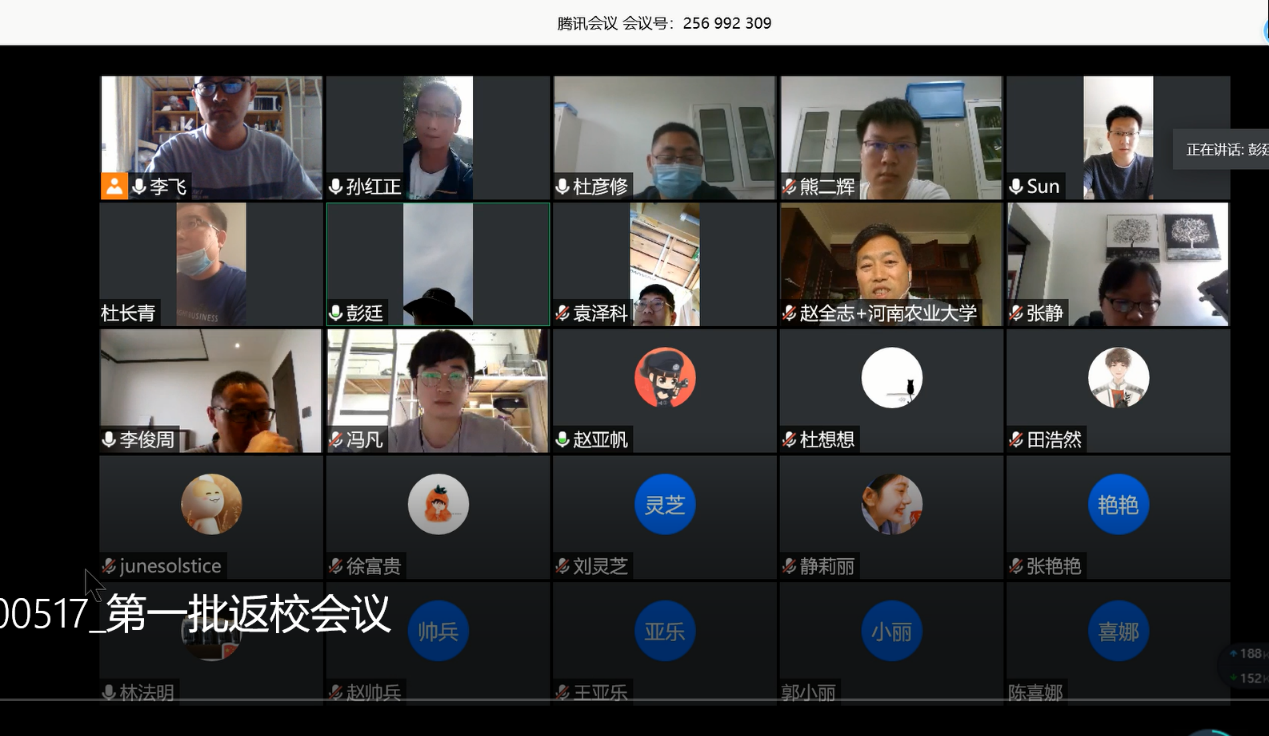Click the 艳艳 avatar for 张艳艳
This screenshot has height=736, width=1269.
(1118, 505)
